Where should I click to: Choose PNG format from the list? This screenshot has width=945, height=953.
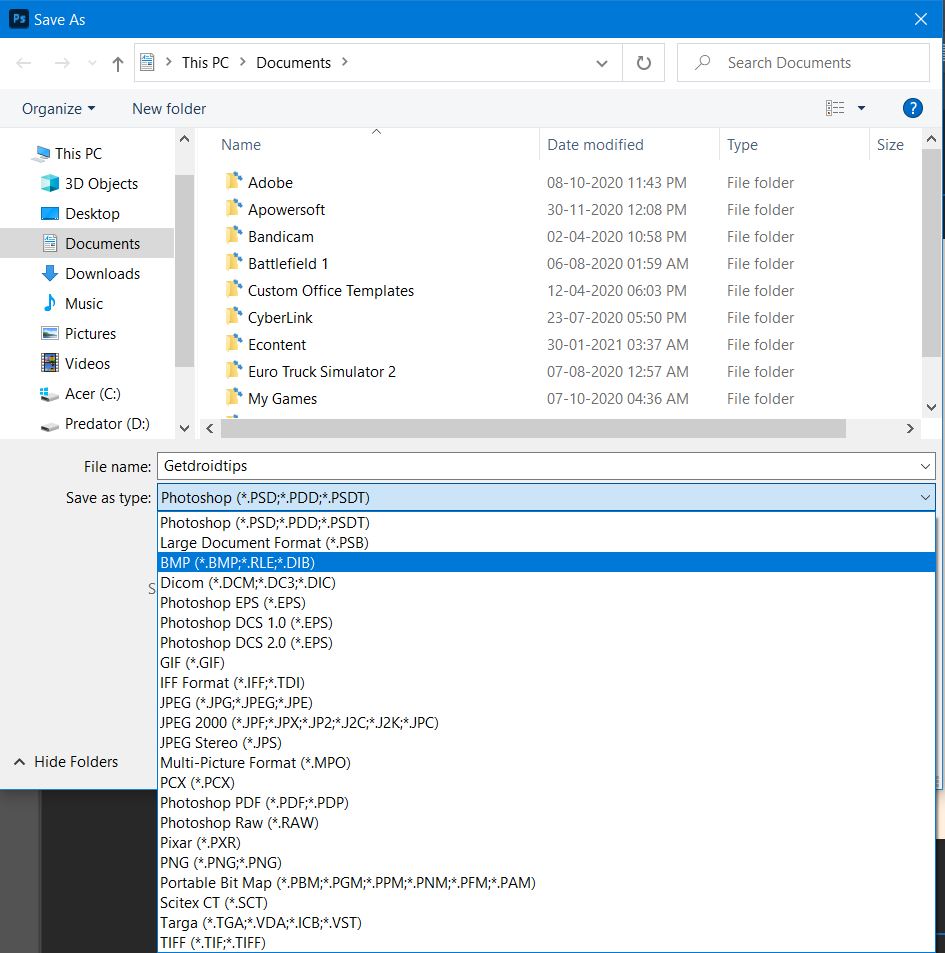546,863
